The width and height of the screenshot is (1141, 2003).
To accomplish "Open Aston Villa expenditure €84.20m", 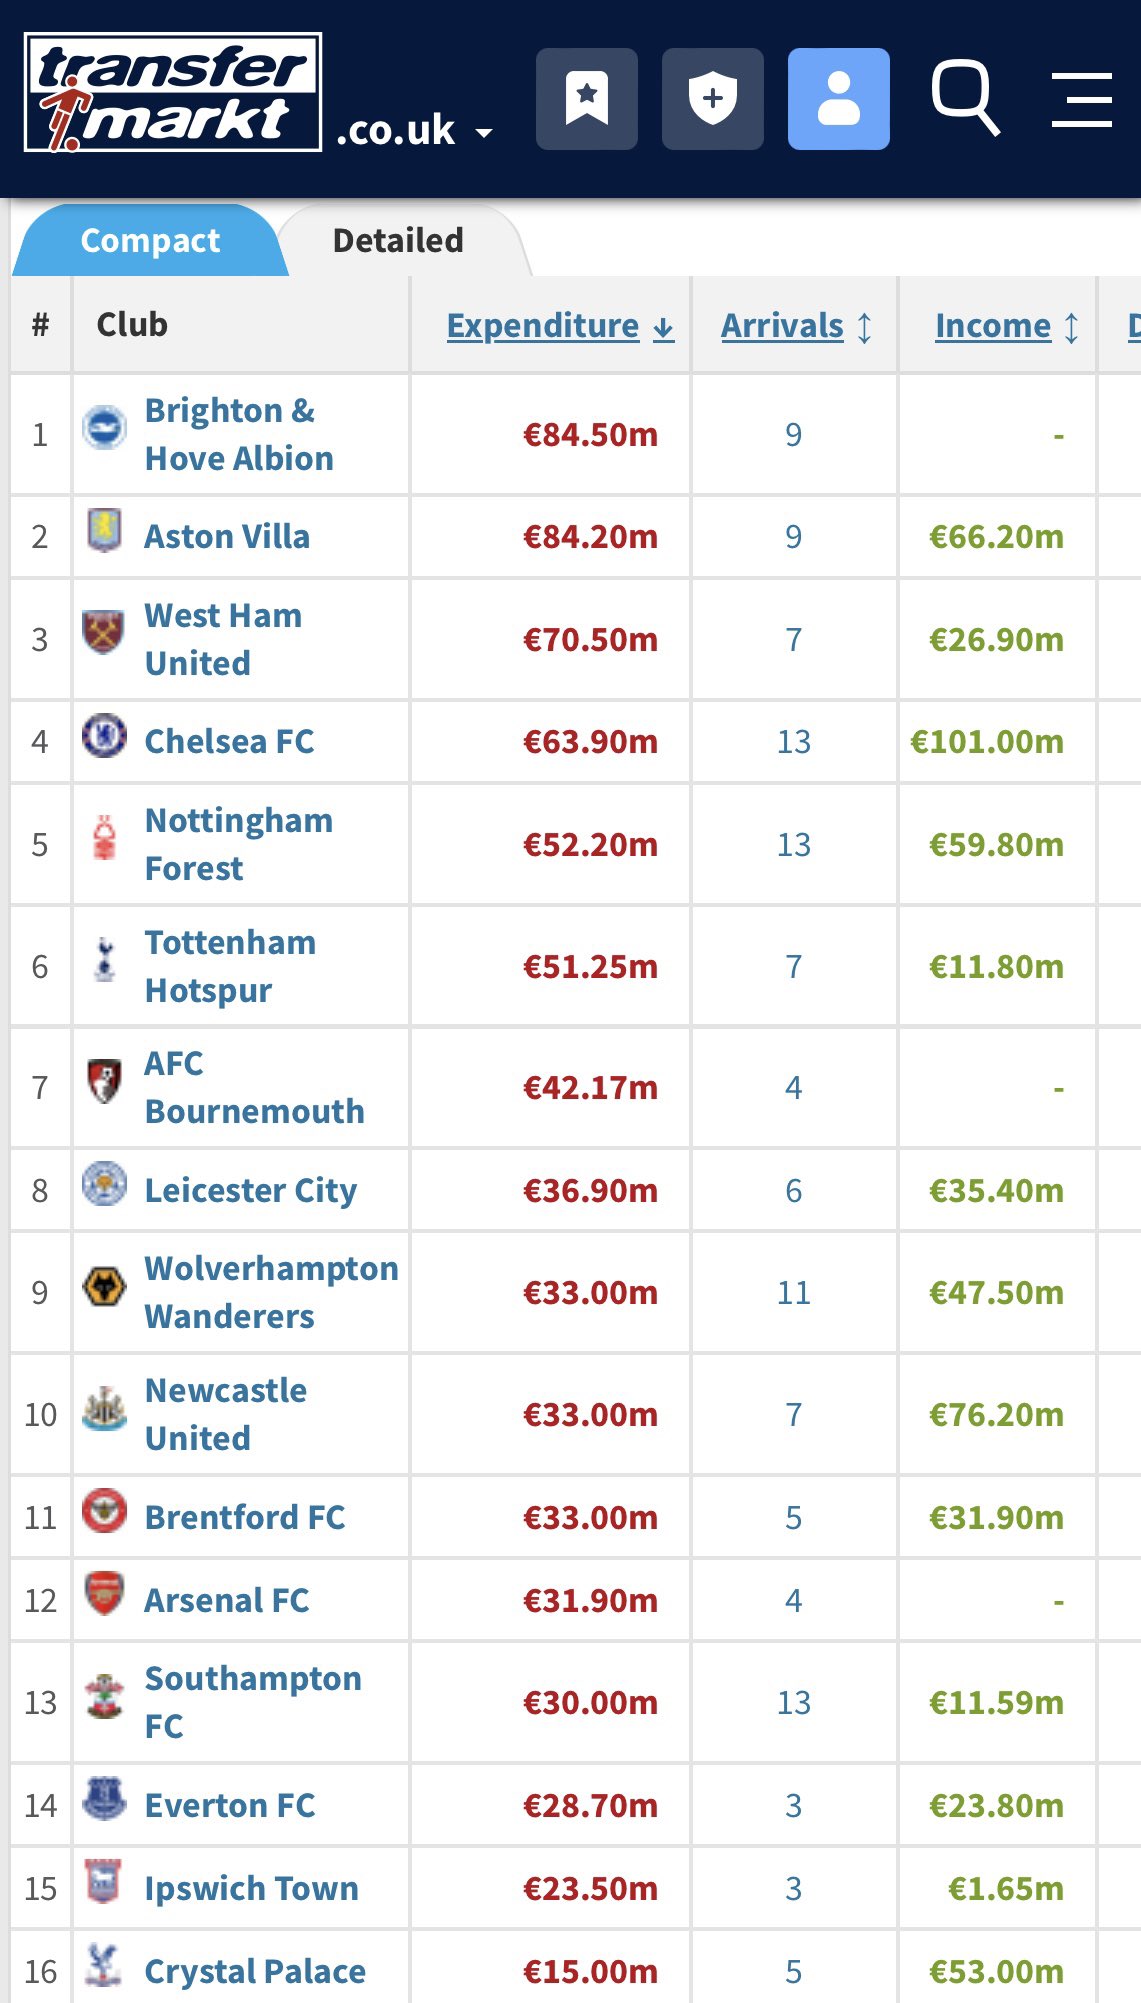I will (590, 537).
